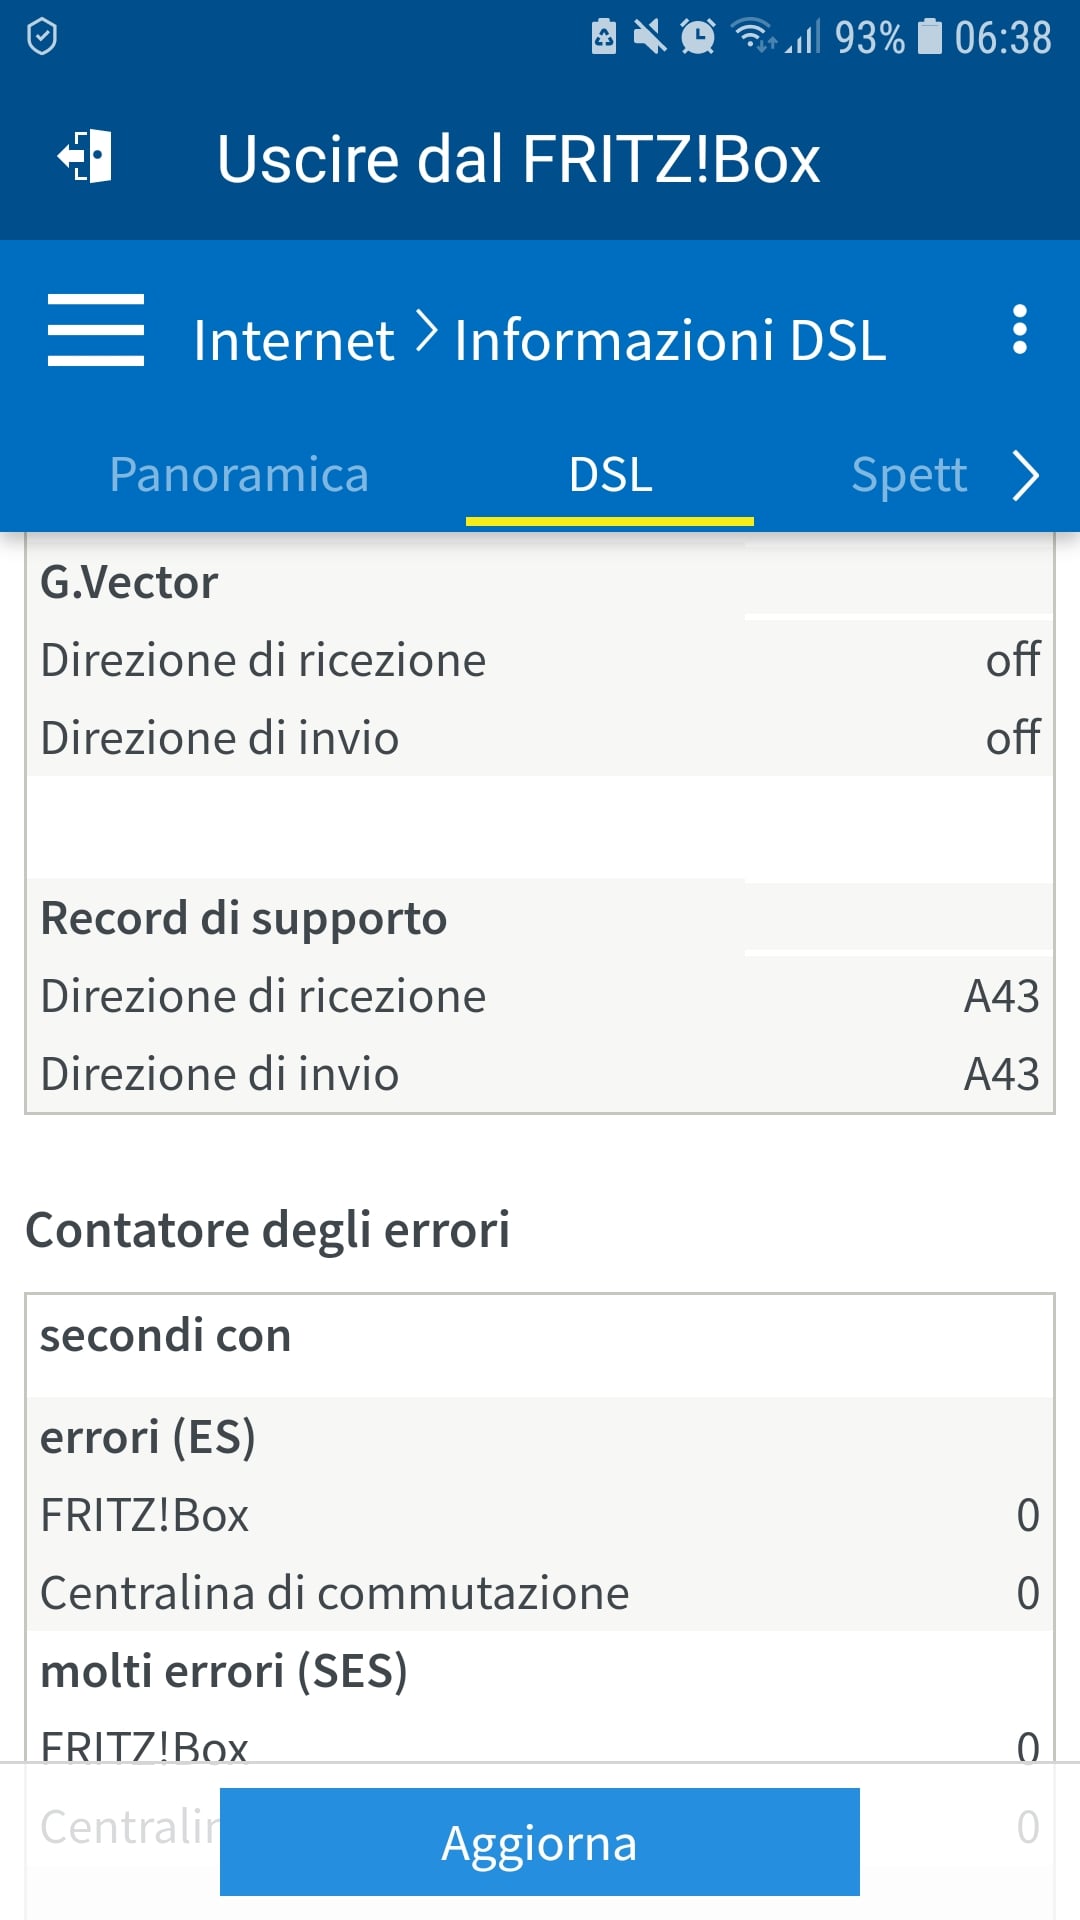The height and width of the screenshot is (1920, 1080).
Task: Tap the Contatore degli errori heading
Action: (268, 1230)
